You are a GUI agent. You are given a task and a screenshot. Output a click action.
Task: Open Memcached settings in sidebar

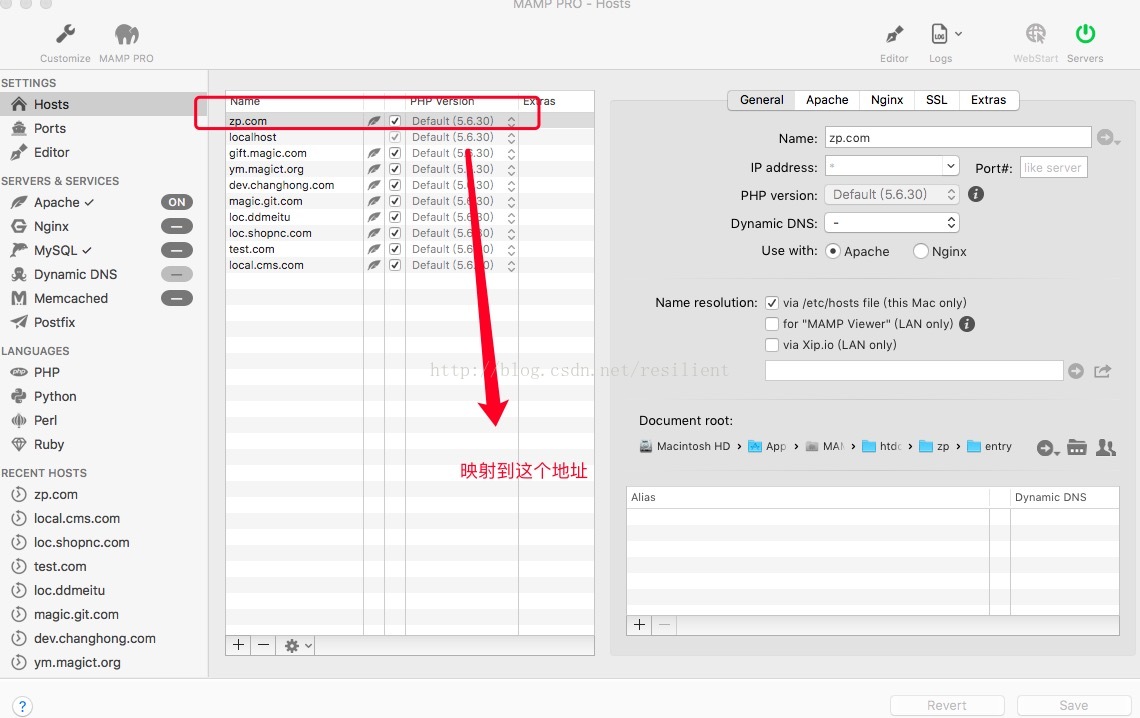[71, 298]
